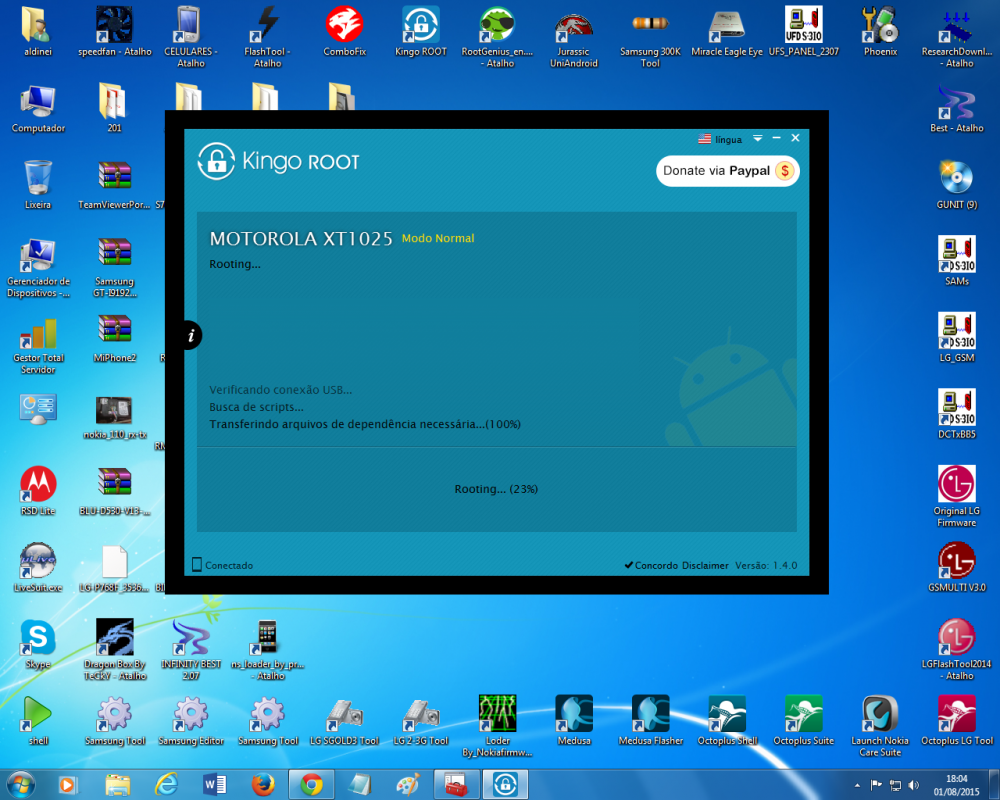Open the língua language selector
The image size is (1000, 800).
coord(720,139)
